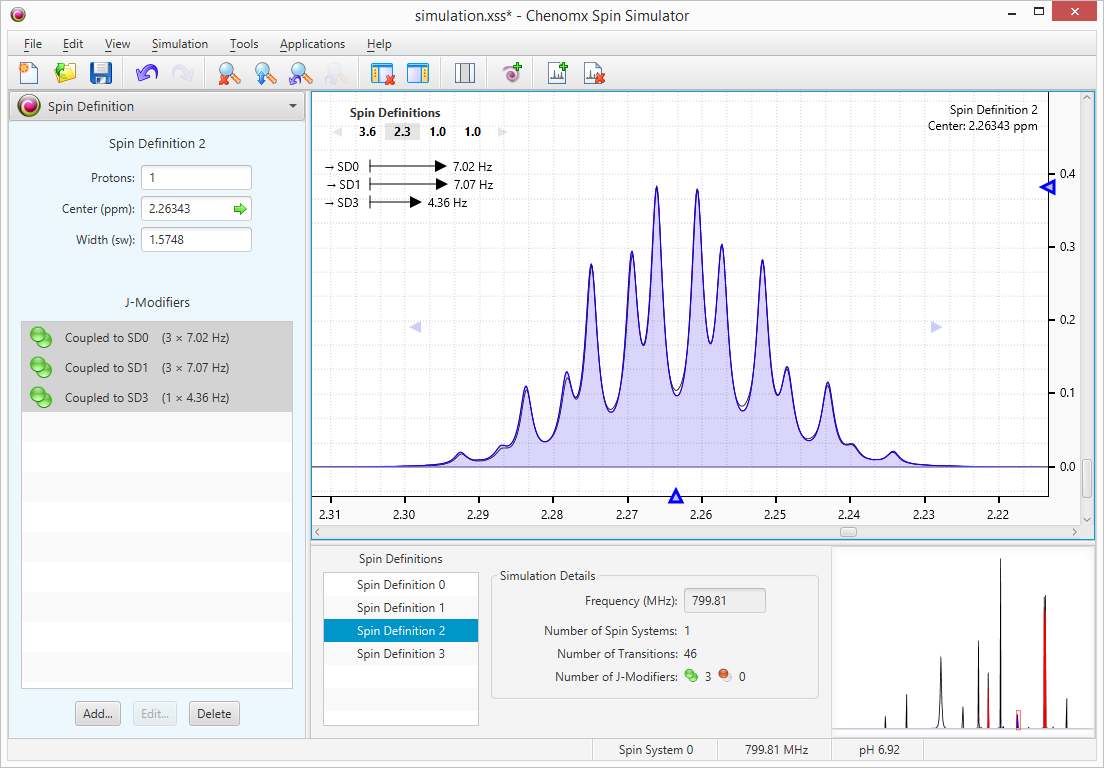Click the greyed redo arrow
The width and height of the screenshot is (1104, 768).
182,73
